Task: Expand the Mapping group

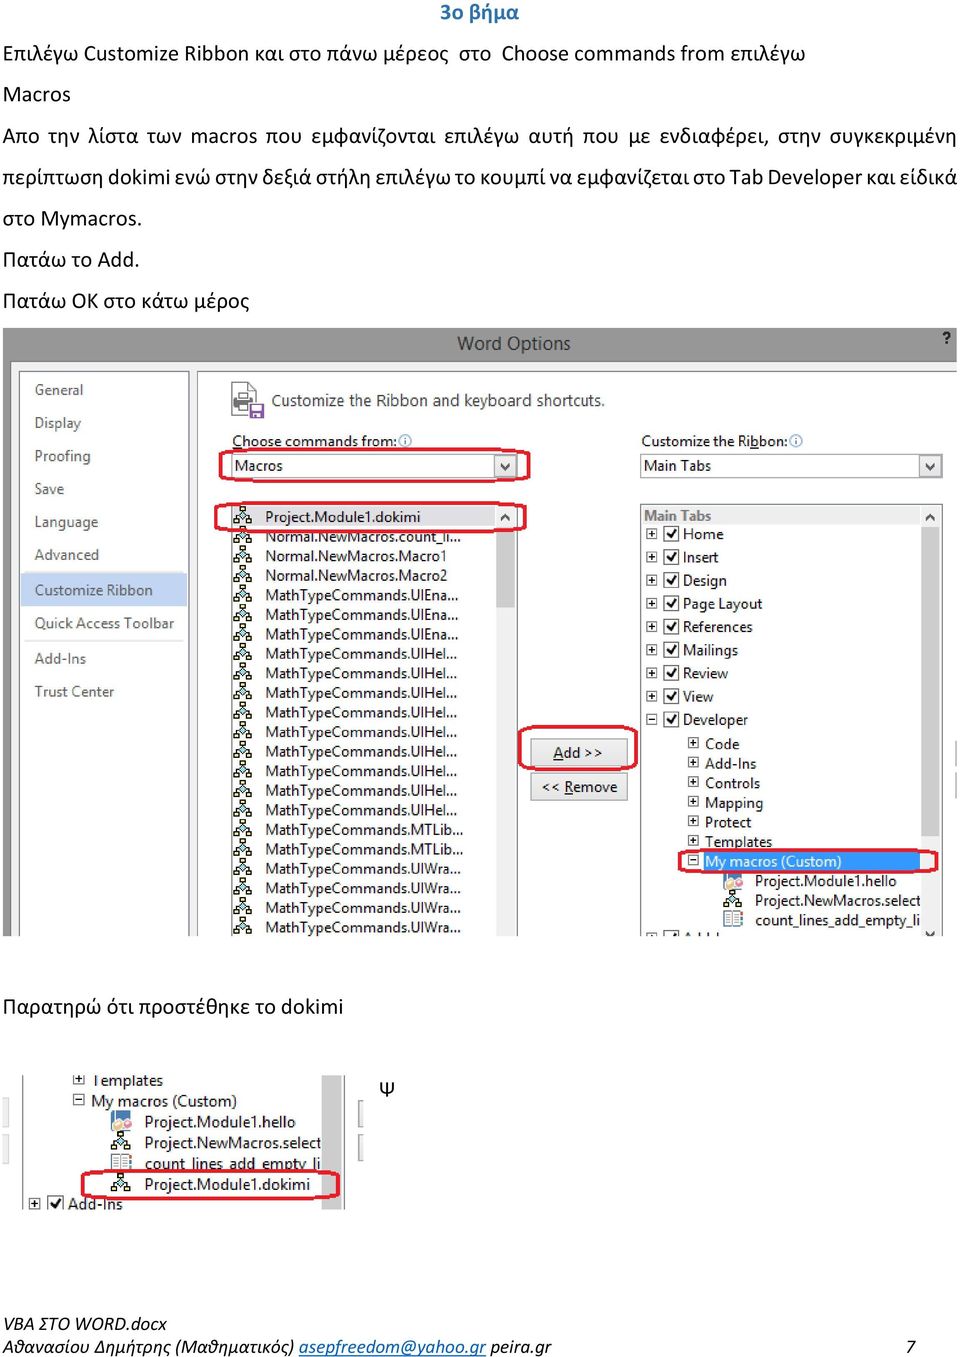Action: (693, 801)
